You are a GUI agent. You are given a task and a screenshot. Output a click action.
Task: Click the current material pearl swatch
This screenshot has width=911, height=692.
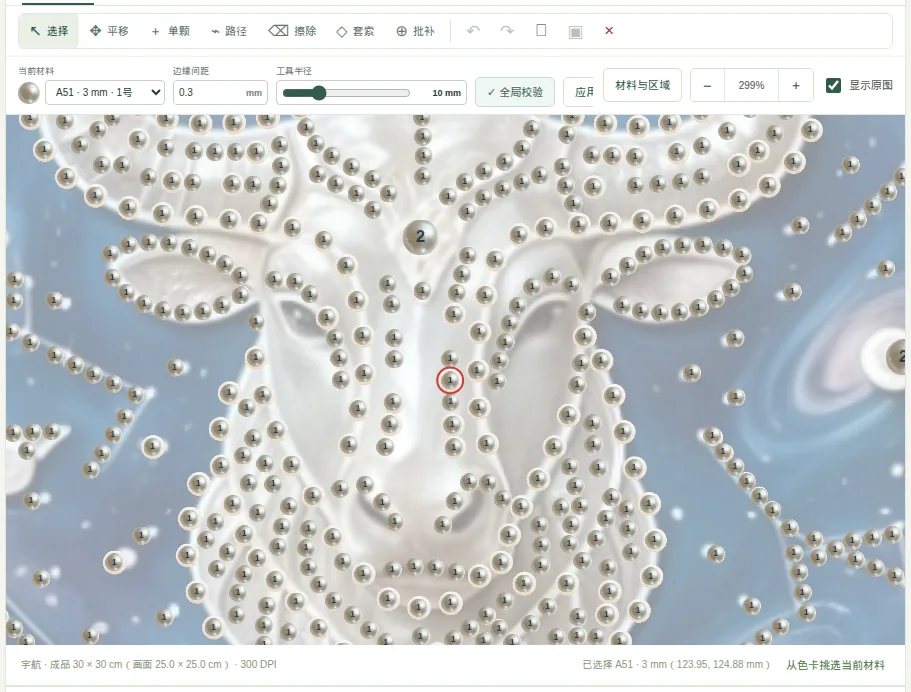click(29, 92)
